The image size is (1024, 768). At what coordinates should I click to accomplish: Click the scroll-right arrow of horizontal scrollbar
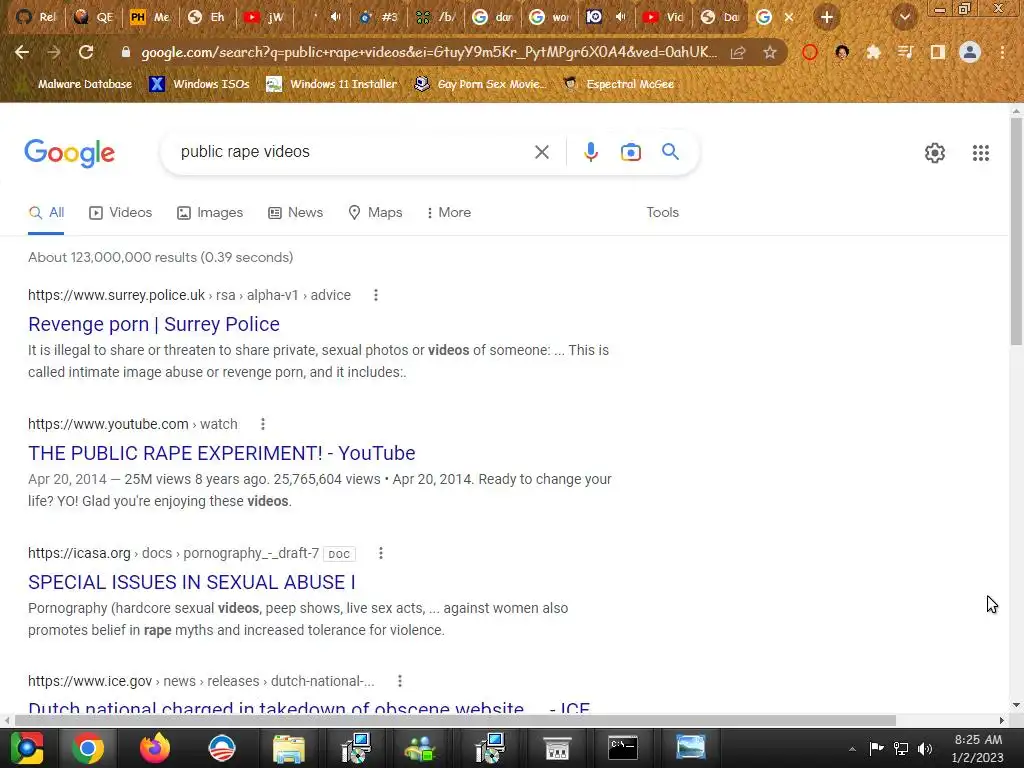click(x=1002, y=720)
